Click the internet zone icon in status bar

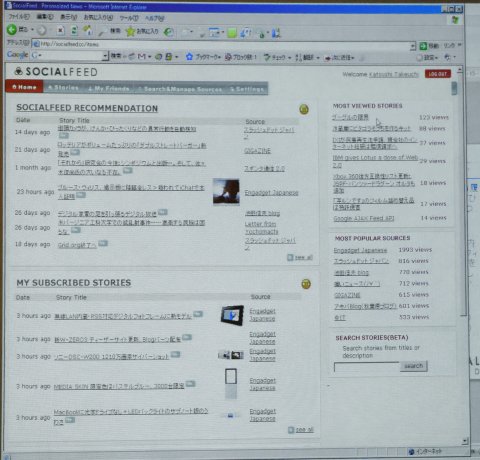tap(411, 451)
